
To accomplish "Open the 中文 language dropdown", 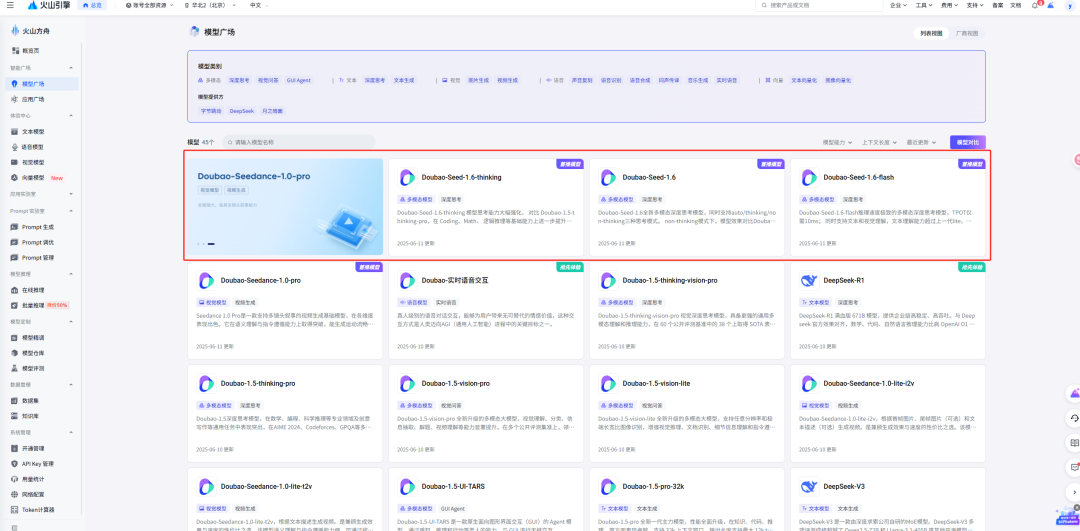I will click(258, 5).
